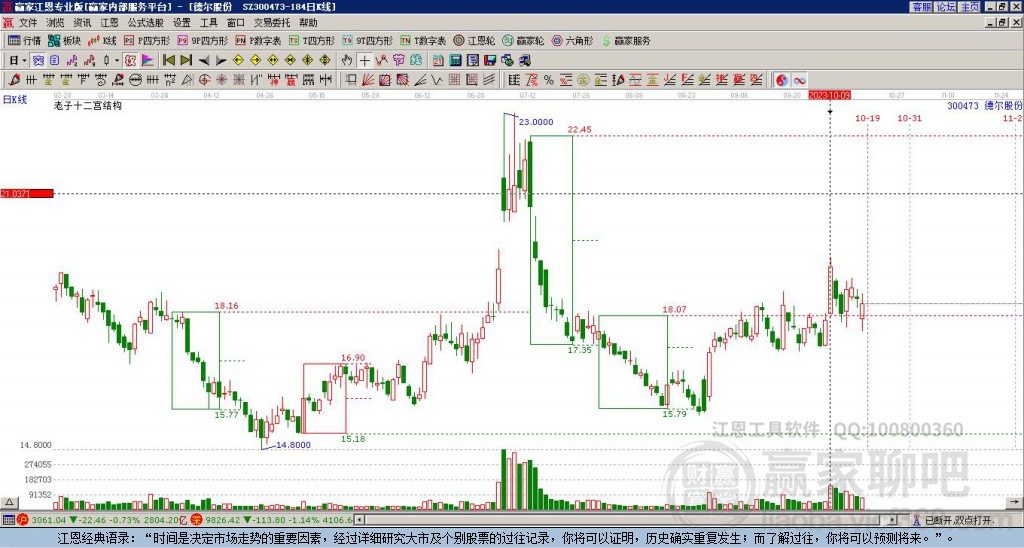Toggle the 权 ex-rights adjustment button
The image size is (1024, 548).
coord(130,61)
